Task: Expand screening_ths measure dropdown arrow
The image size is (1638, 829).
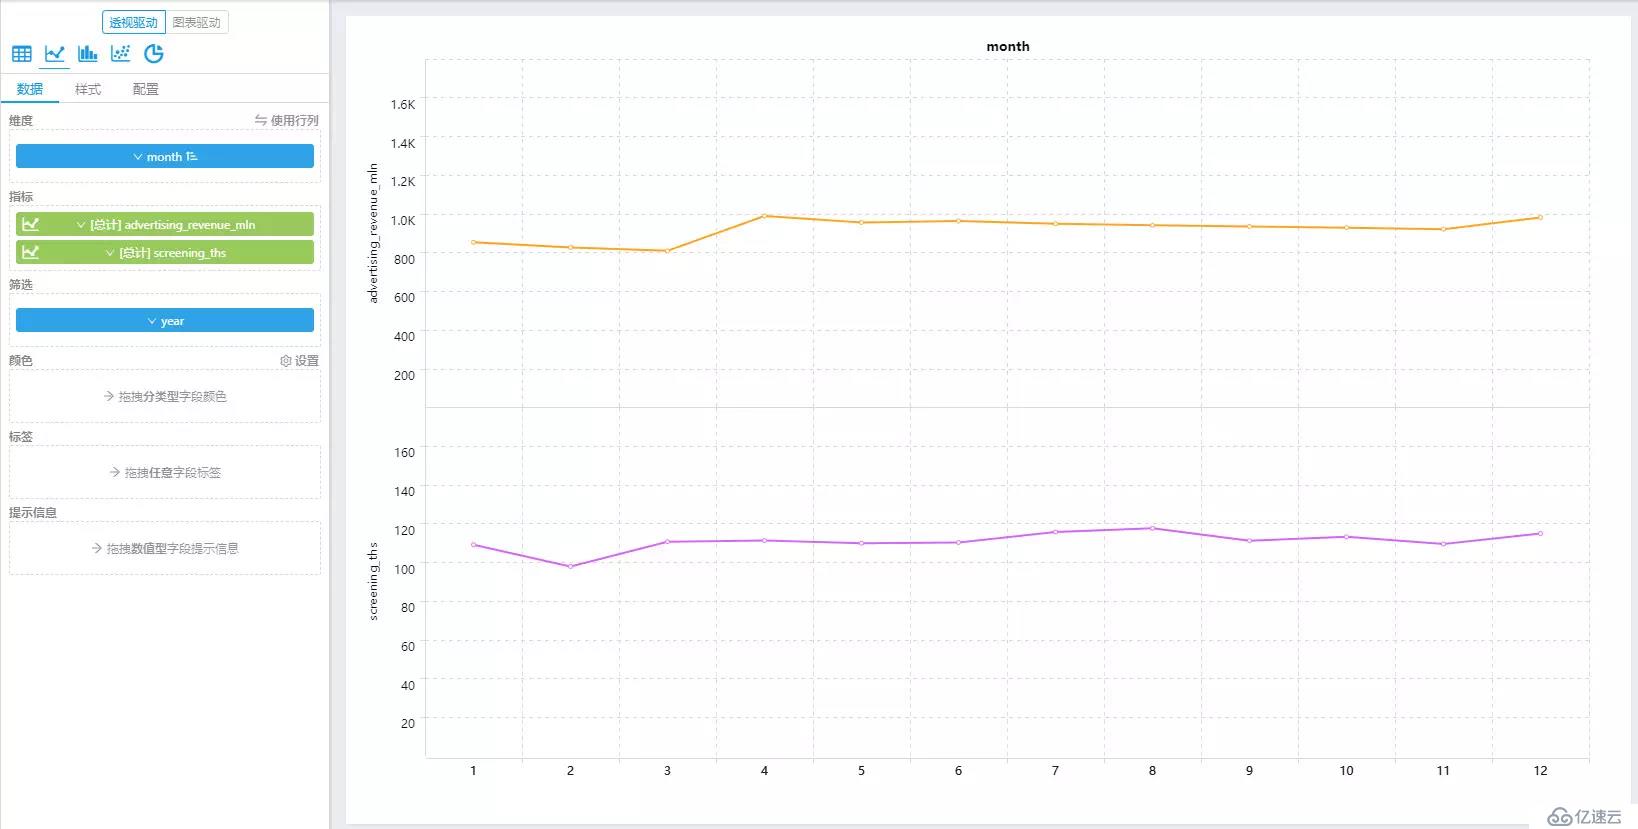Action: pyautogui.click(x=110, y=253)
